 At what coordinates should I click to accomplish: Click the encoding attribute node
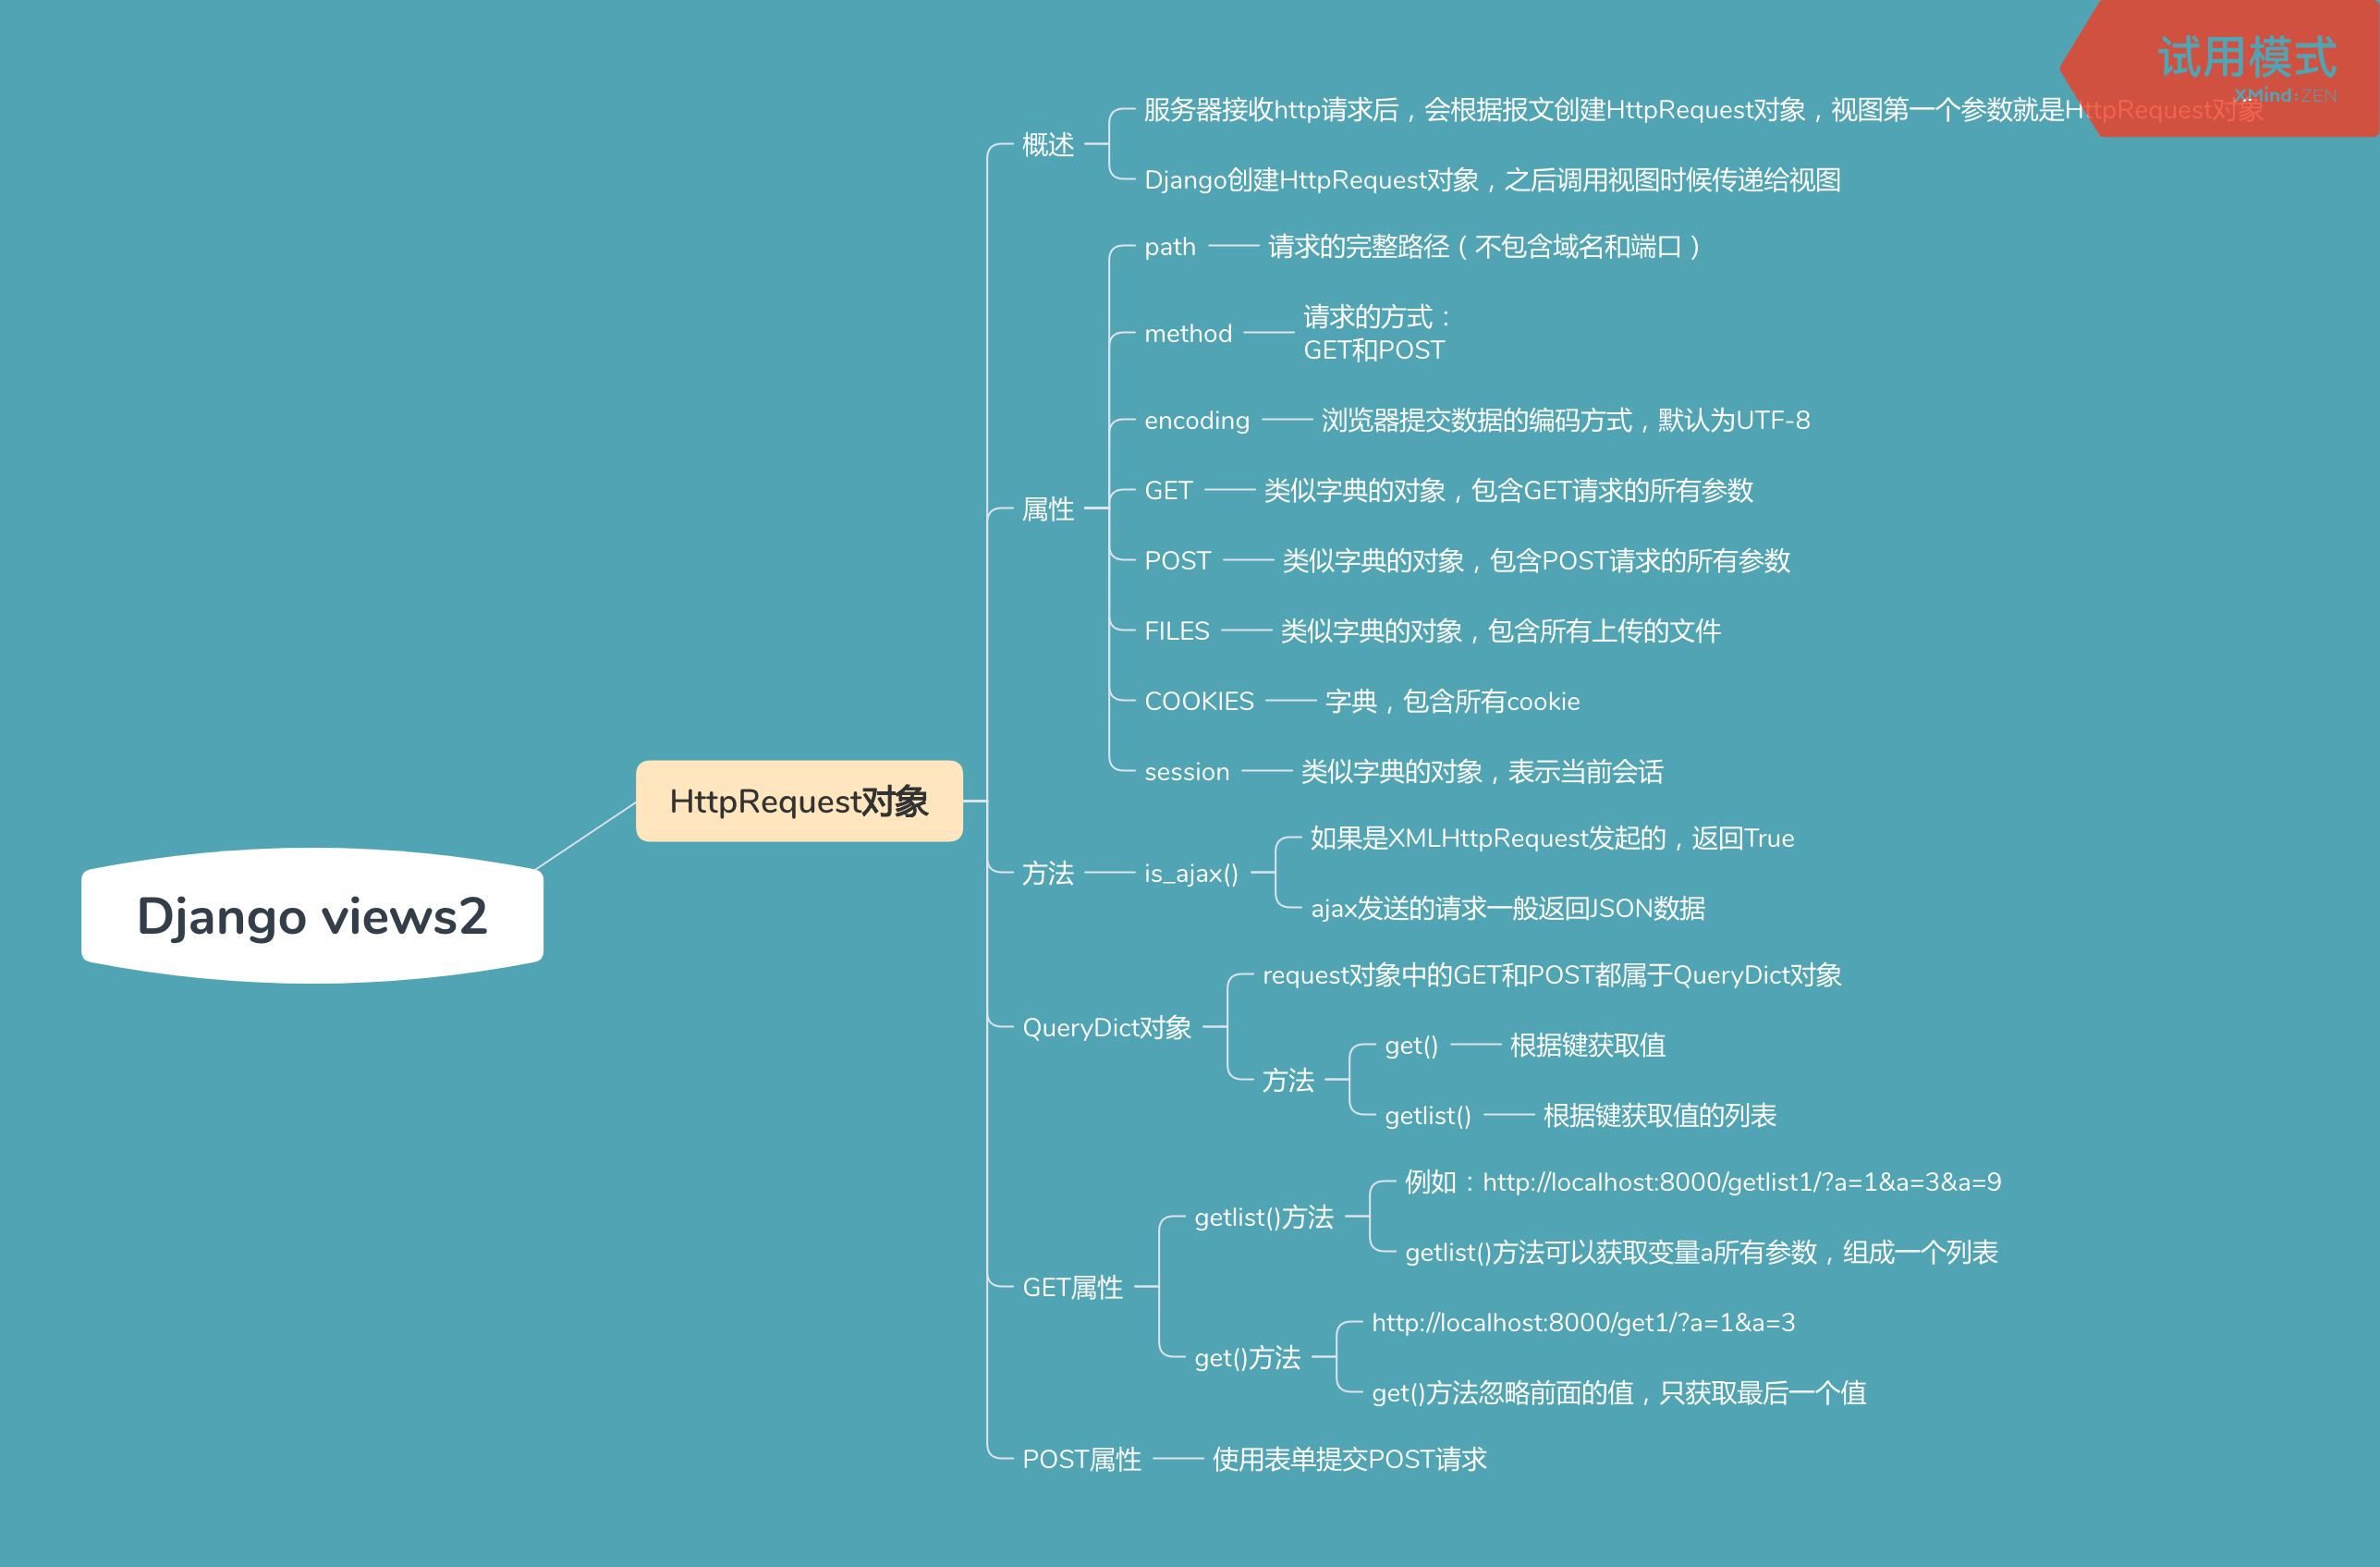(1196, 421)
